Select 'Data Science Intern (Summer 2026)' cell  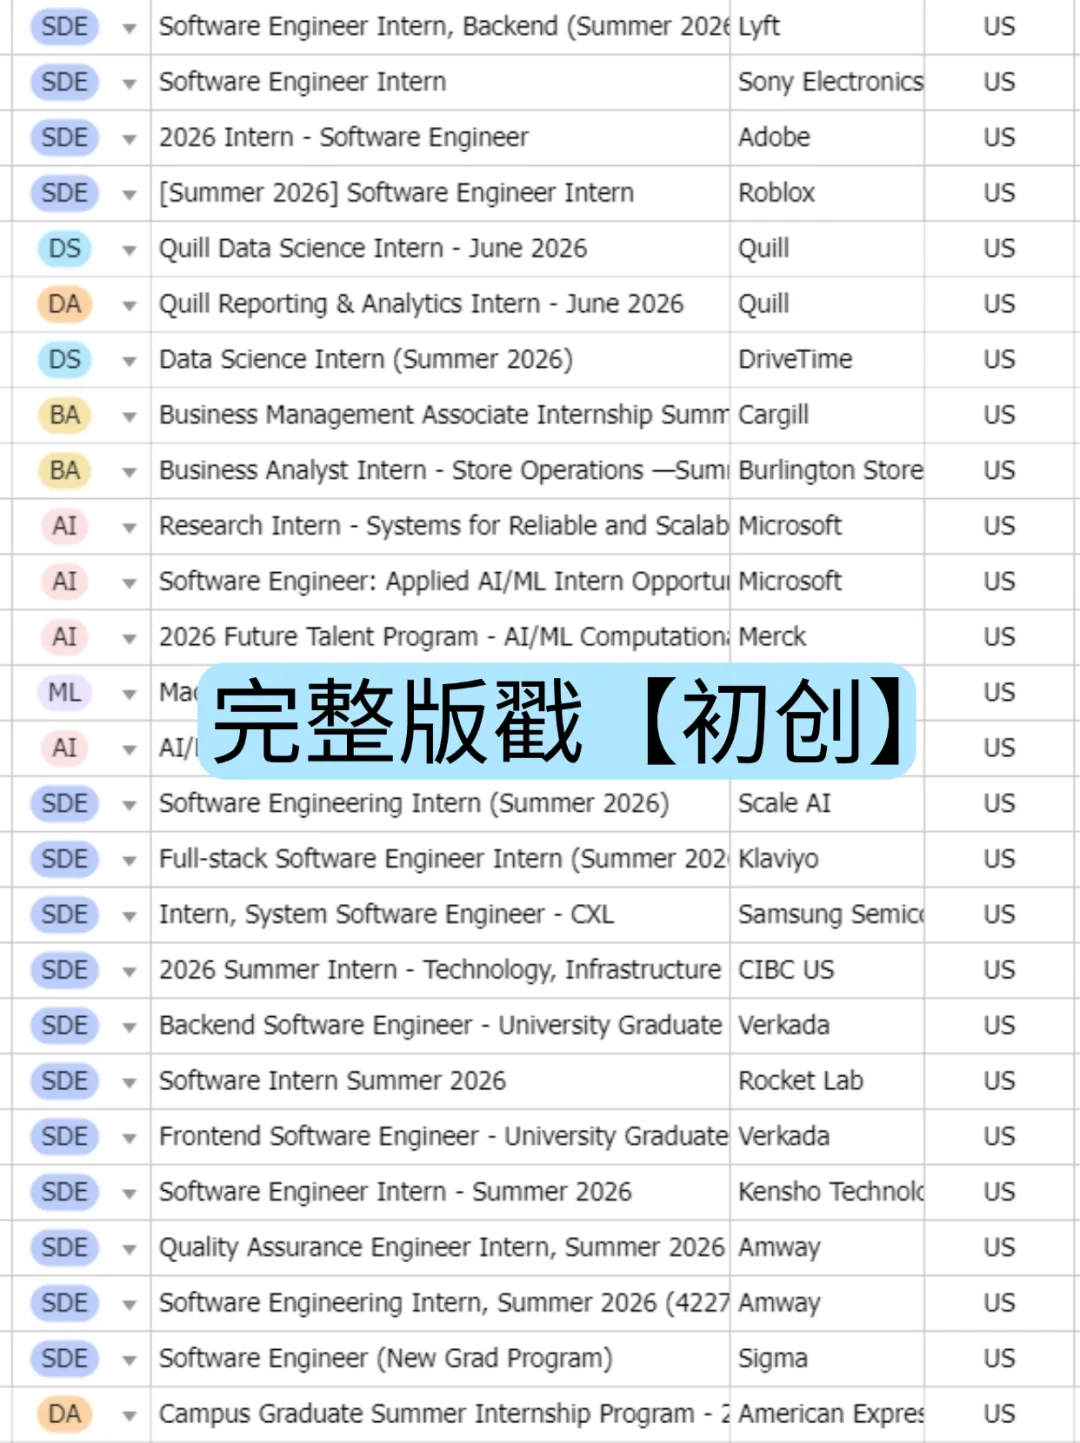[440, 360]
